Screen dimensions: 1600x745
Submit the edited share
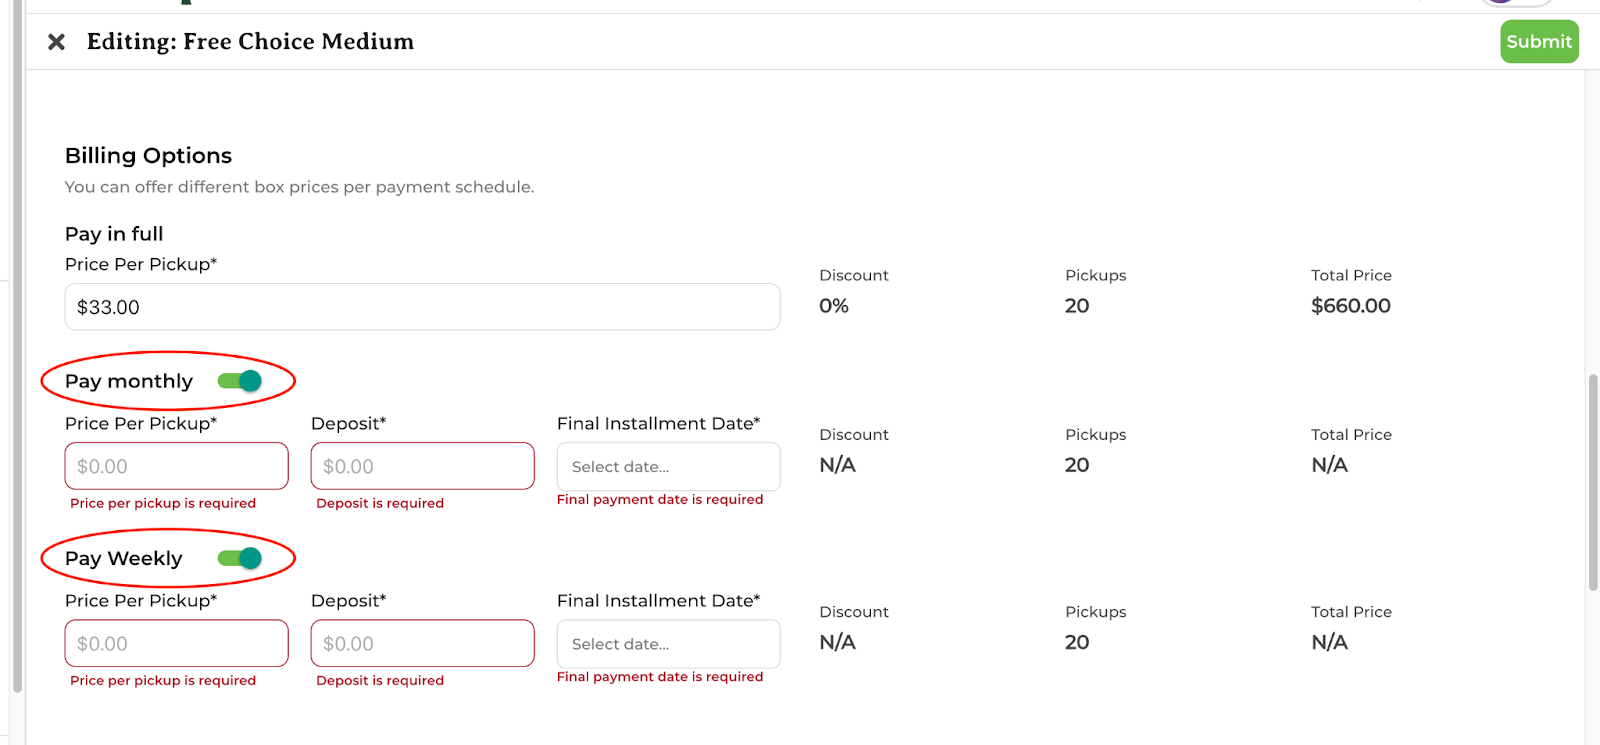click(1539, 42)
